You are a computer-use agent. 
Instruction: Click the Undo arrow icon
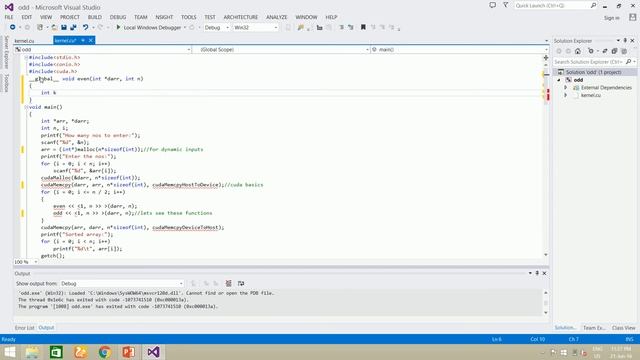(x=85, y=27)
